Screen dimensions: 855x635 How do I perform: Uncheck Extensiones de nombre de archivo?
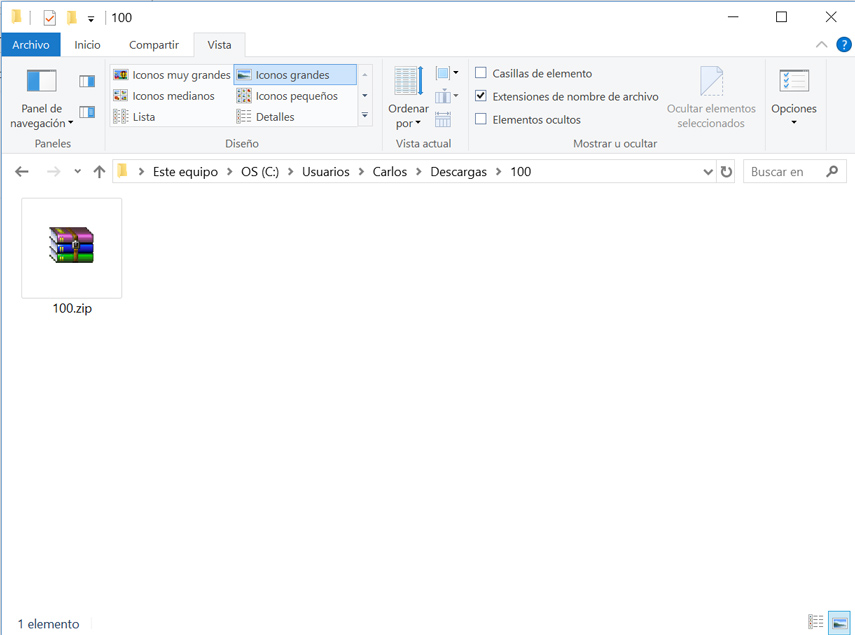click(x=481, y=96)
